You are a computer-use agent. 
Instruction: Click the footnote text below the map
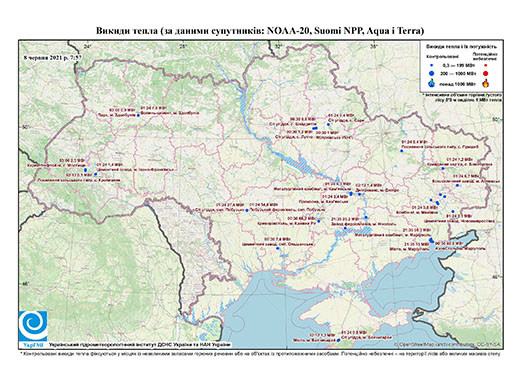(260, 353)
